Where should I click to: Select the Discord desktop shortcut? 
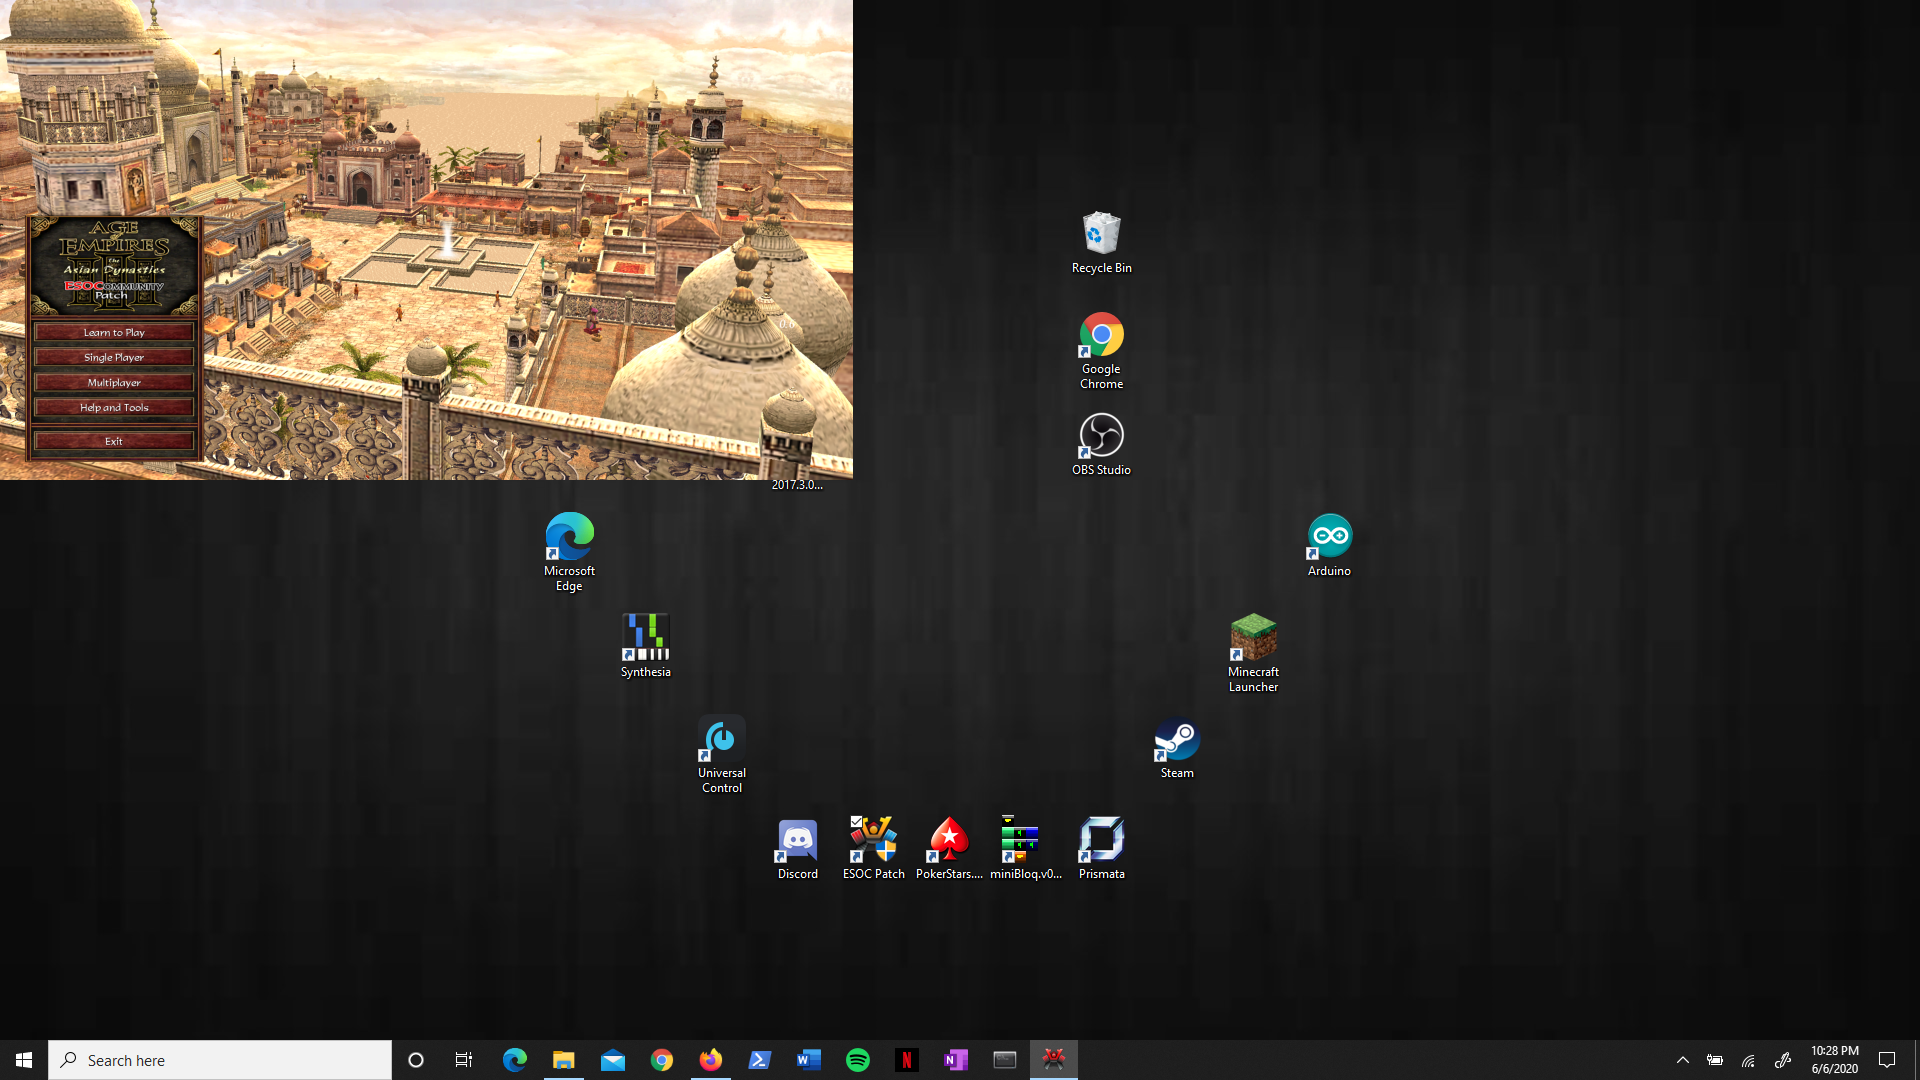tap(797, 849)
